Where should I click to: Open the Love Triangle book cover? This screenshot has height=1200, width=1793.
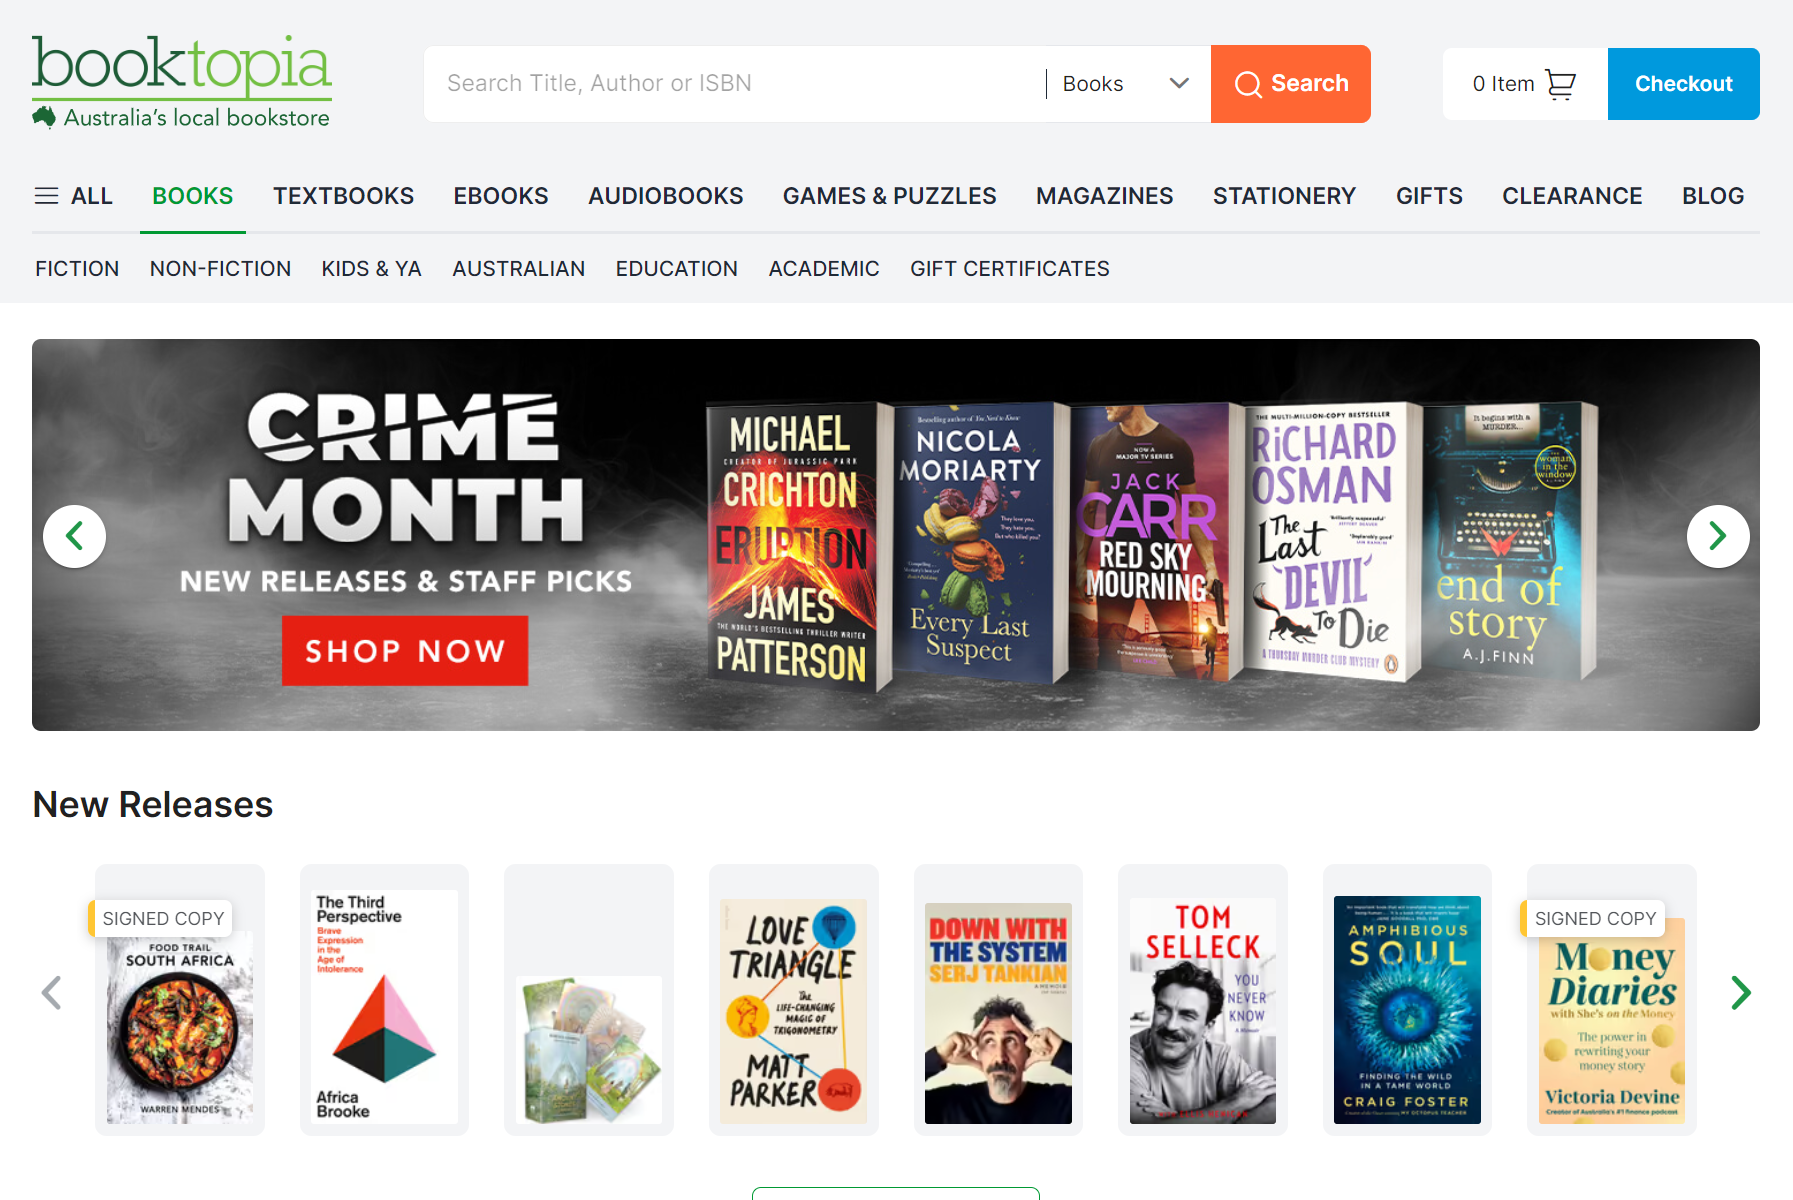(x=794, y=1010)
